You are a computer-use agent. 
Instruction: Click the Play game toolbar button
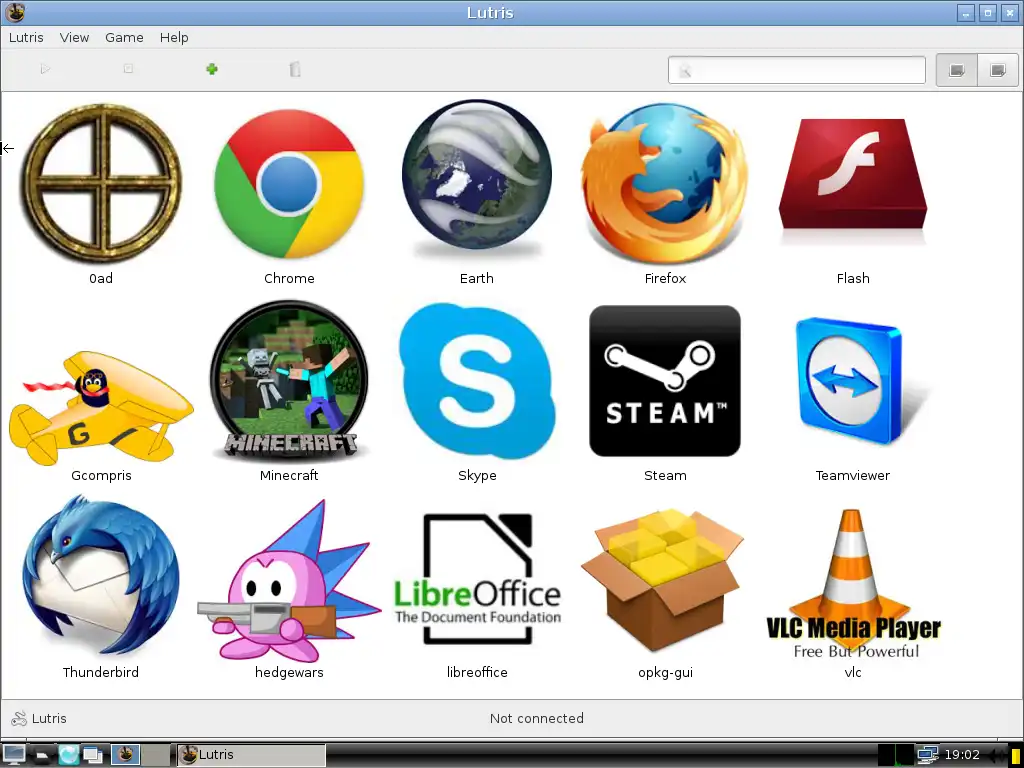click(x=44, y=69)
